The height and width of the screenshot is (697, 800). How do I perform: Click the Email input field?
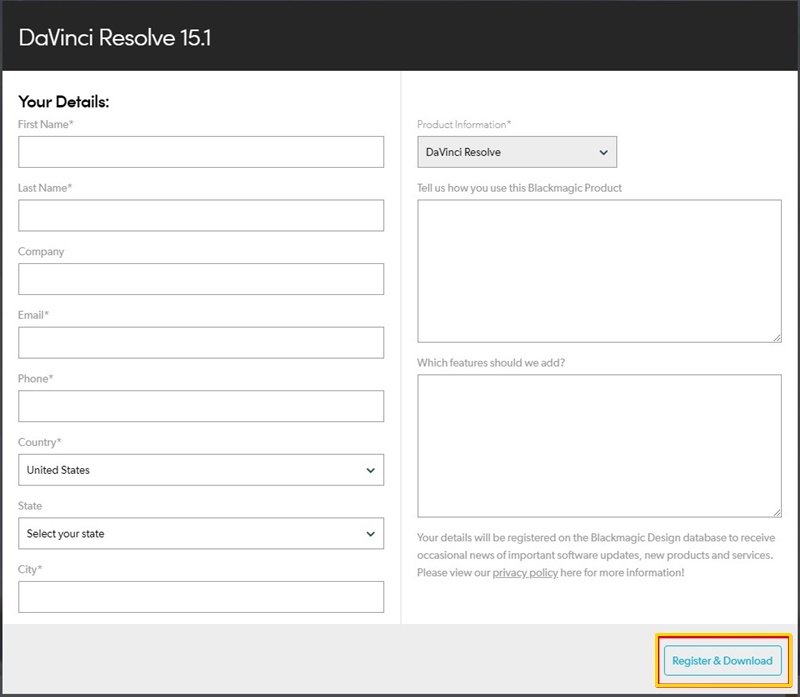click(x=201, y=342)
